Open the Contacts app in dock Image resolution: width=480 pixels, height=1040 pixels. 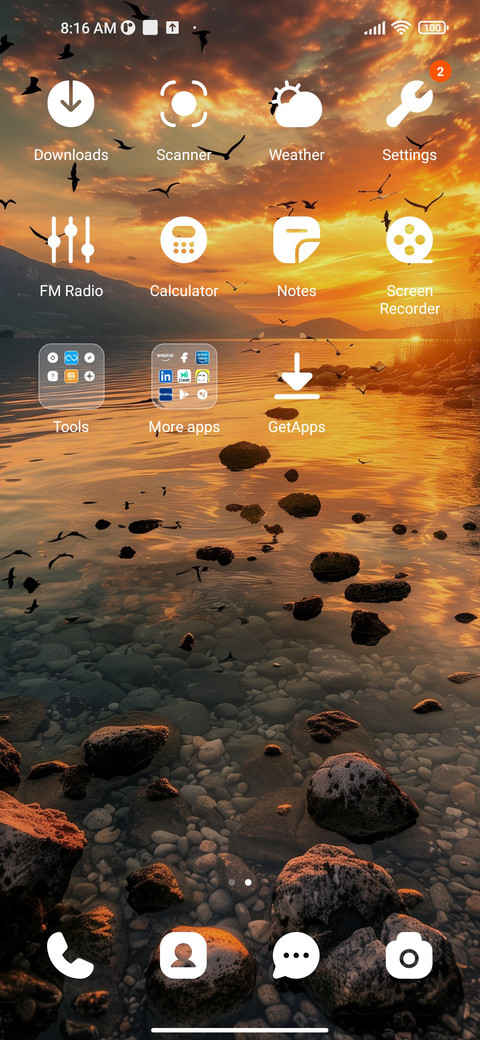(x=184, y=955)
